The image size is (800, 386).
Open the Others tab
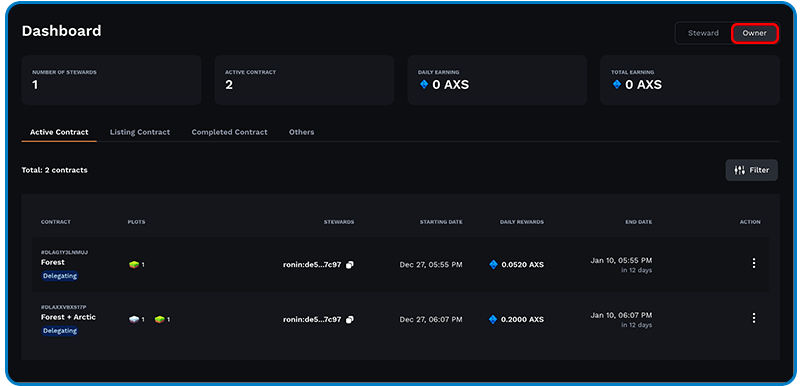pyautogui.click(x=302, y=132)
